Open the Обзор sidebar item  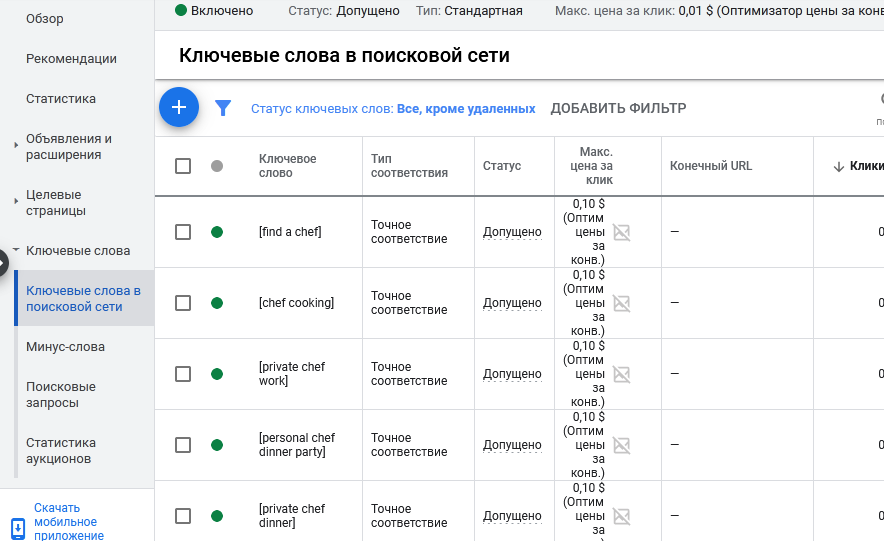pos(45,19)
